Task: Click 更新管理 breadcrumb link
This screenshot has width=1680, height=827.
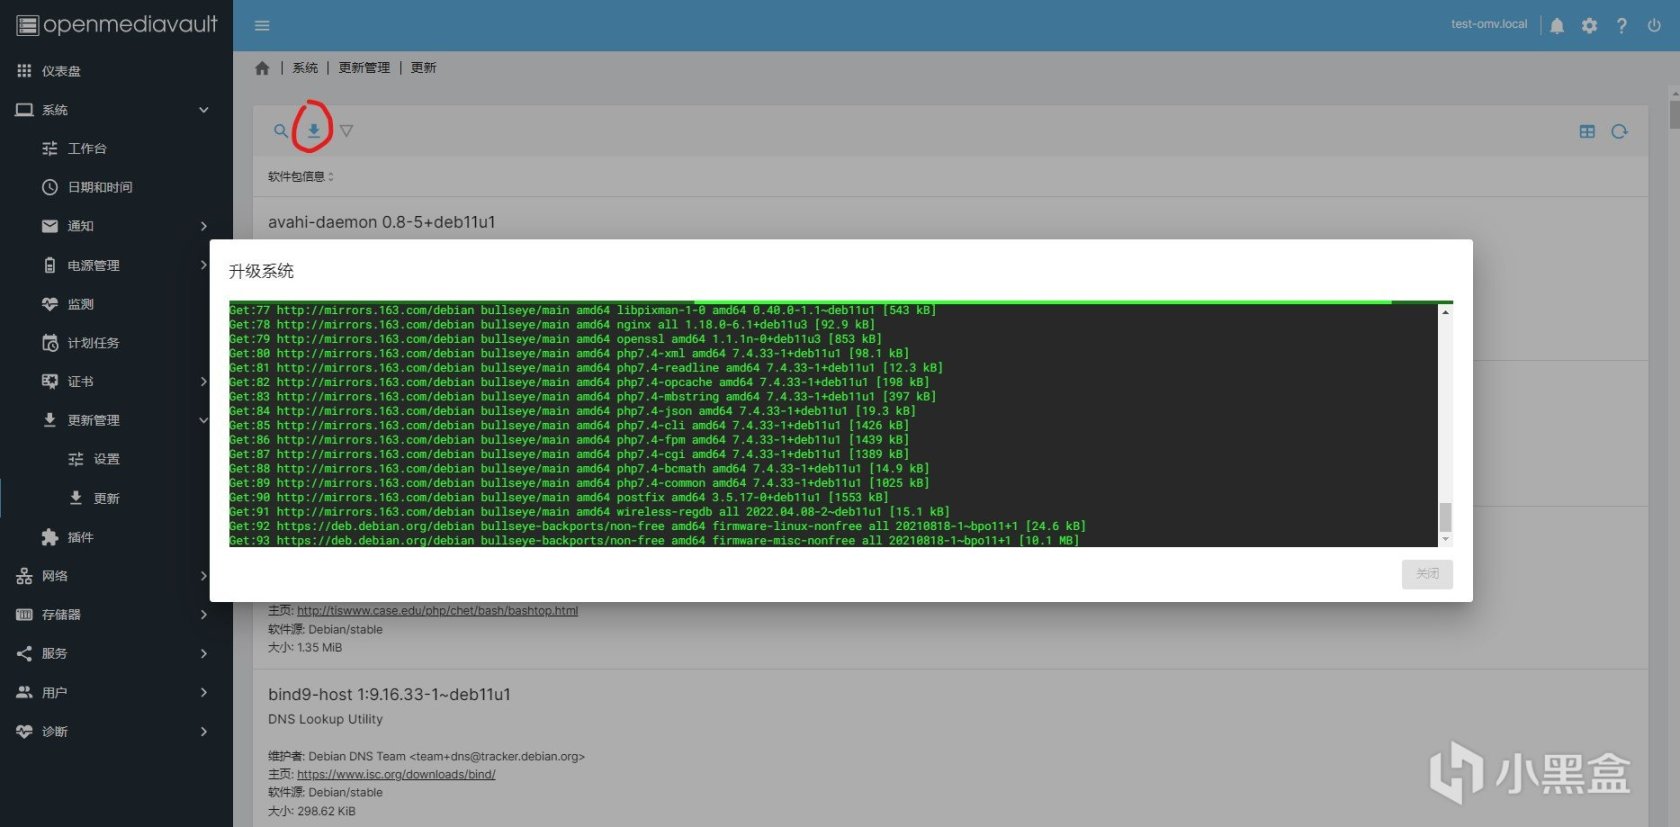Action: point(364,68)
